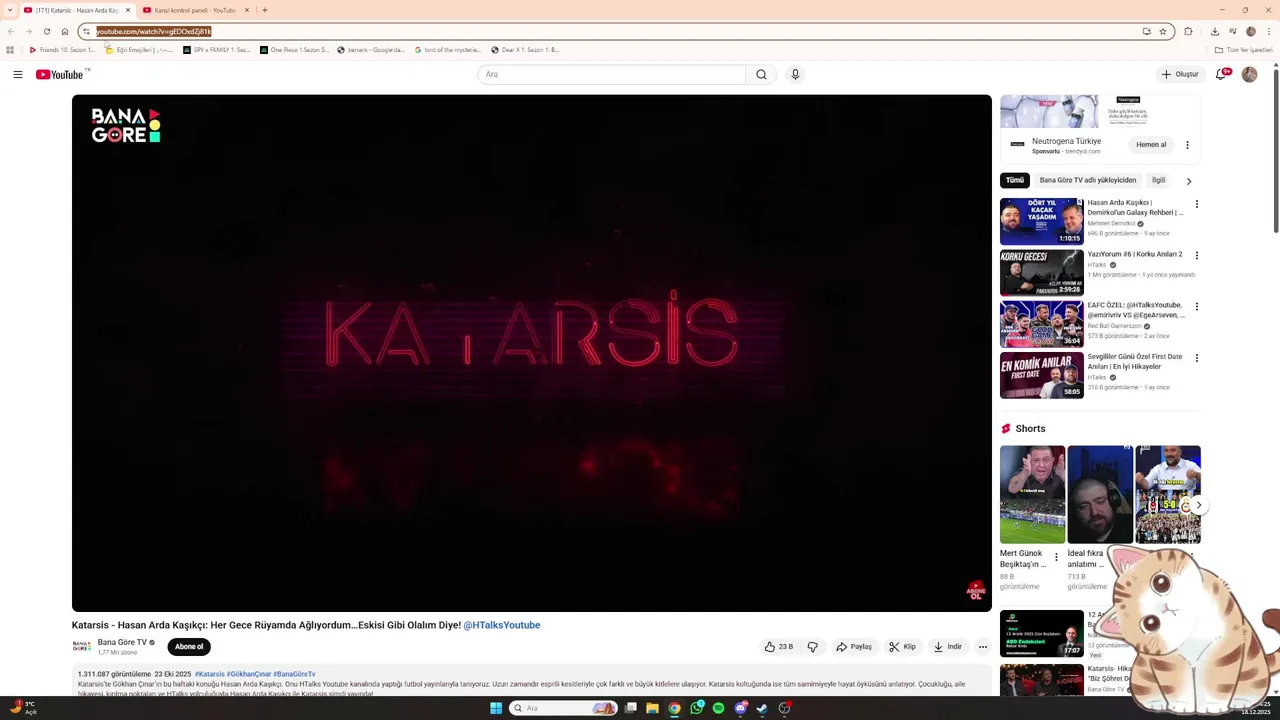Open the YouTube hamburger guide menu
This screenshot has width=1280, height=720.
click(18, 75)
